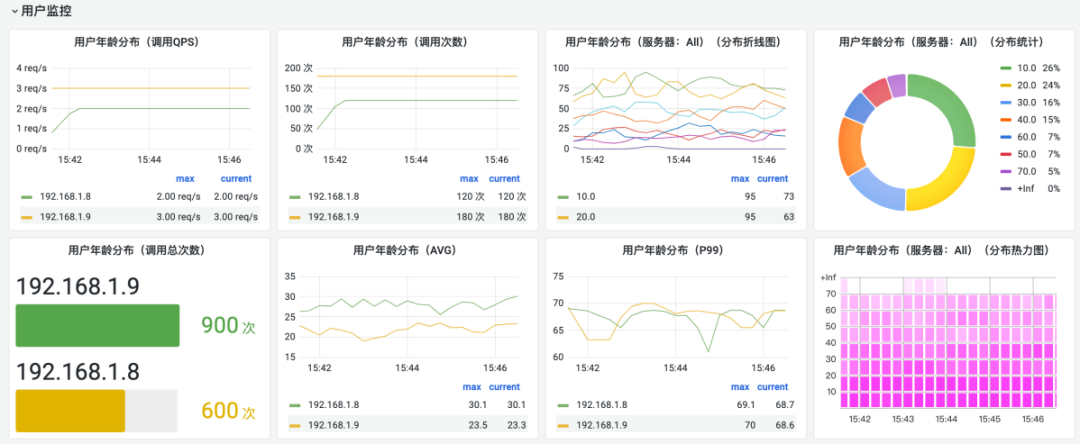
Task: Click +Inf label on heatmap axis
Action: [828, 277]
